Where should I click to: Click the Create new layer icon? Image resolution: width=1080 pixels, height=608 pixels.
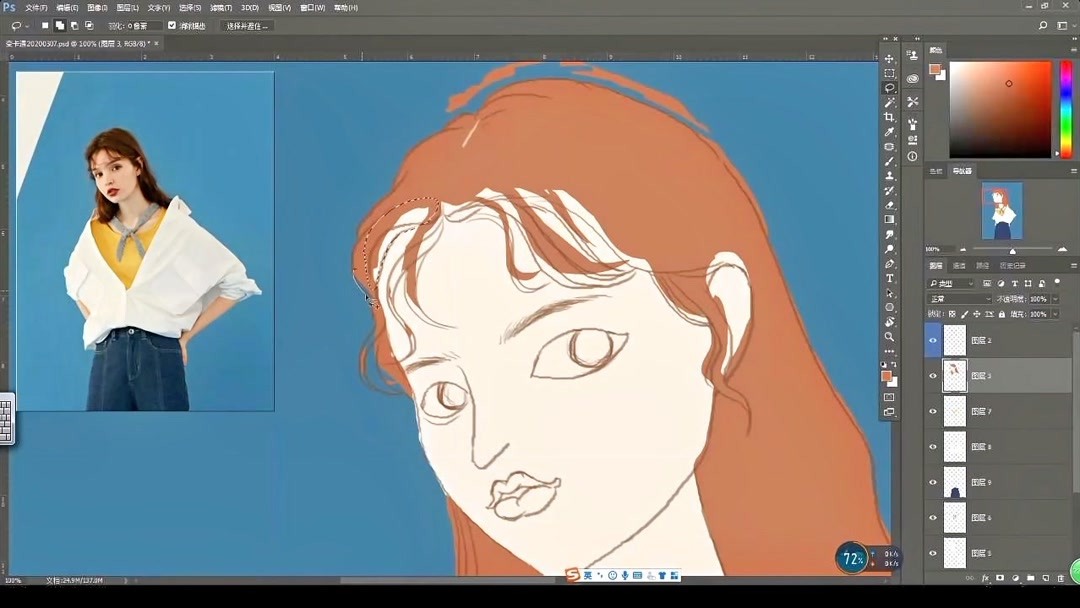(x=1045, y=578)
